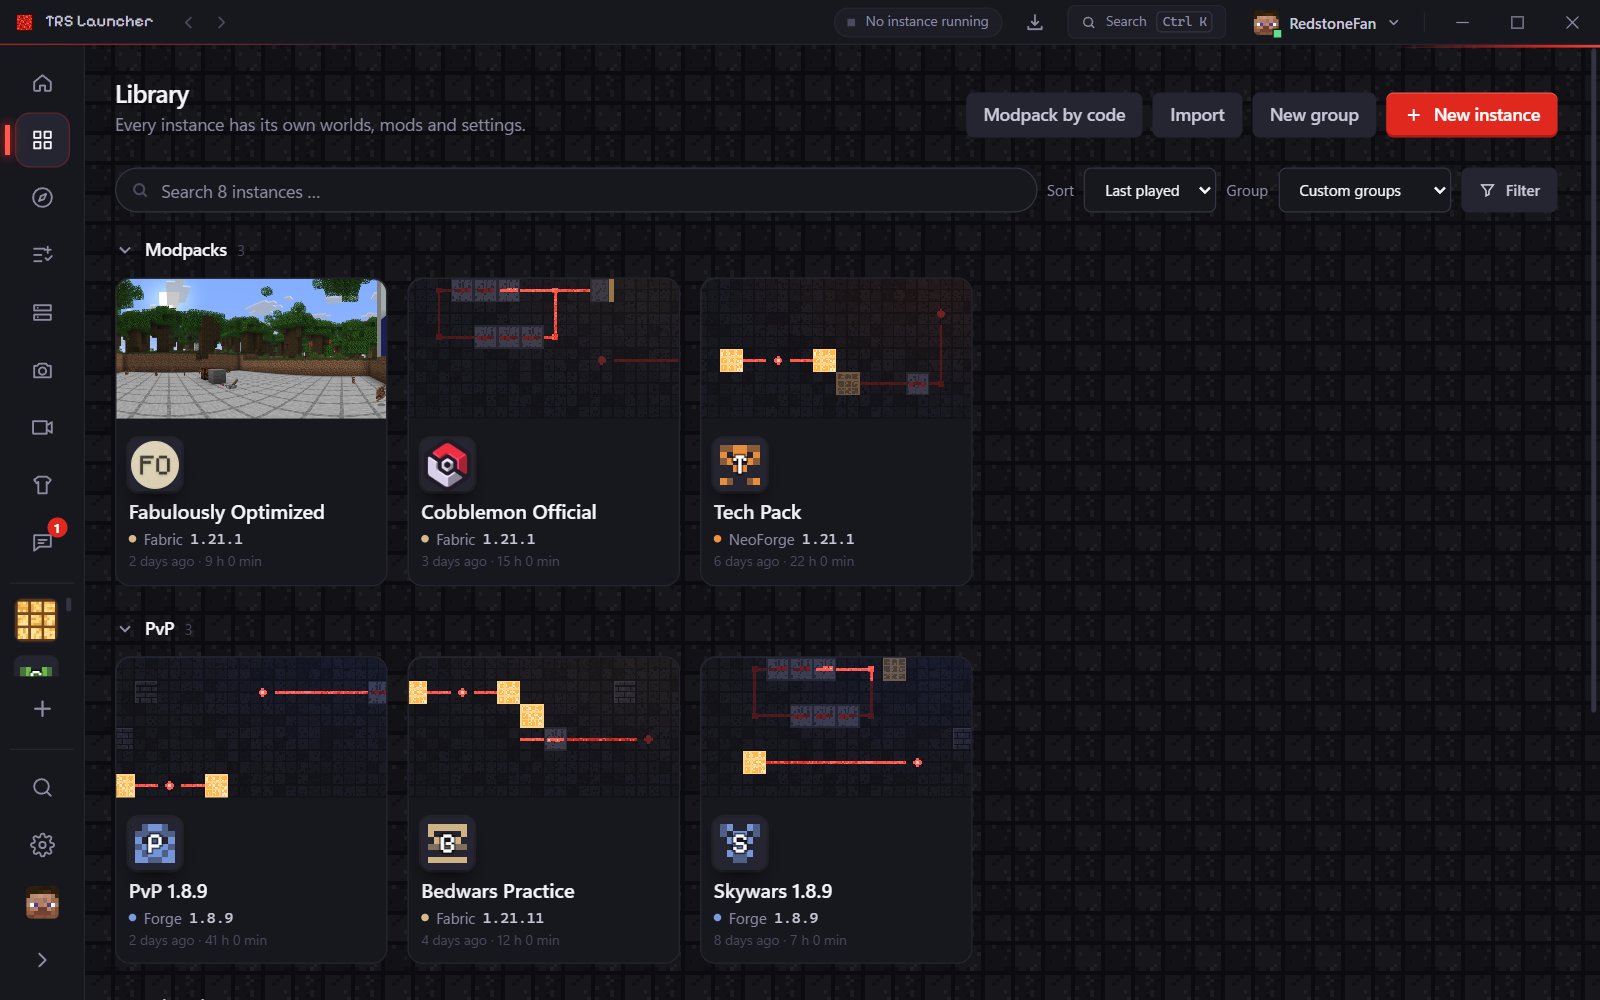This screenshot has height=1000, width=1600.
Task: Select the Skywars 1.8.9 instance title
Action: click(772, 891)
